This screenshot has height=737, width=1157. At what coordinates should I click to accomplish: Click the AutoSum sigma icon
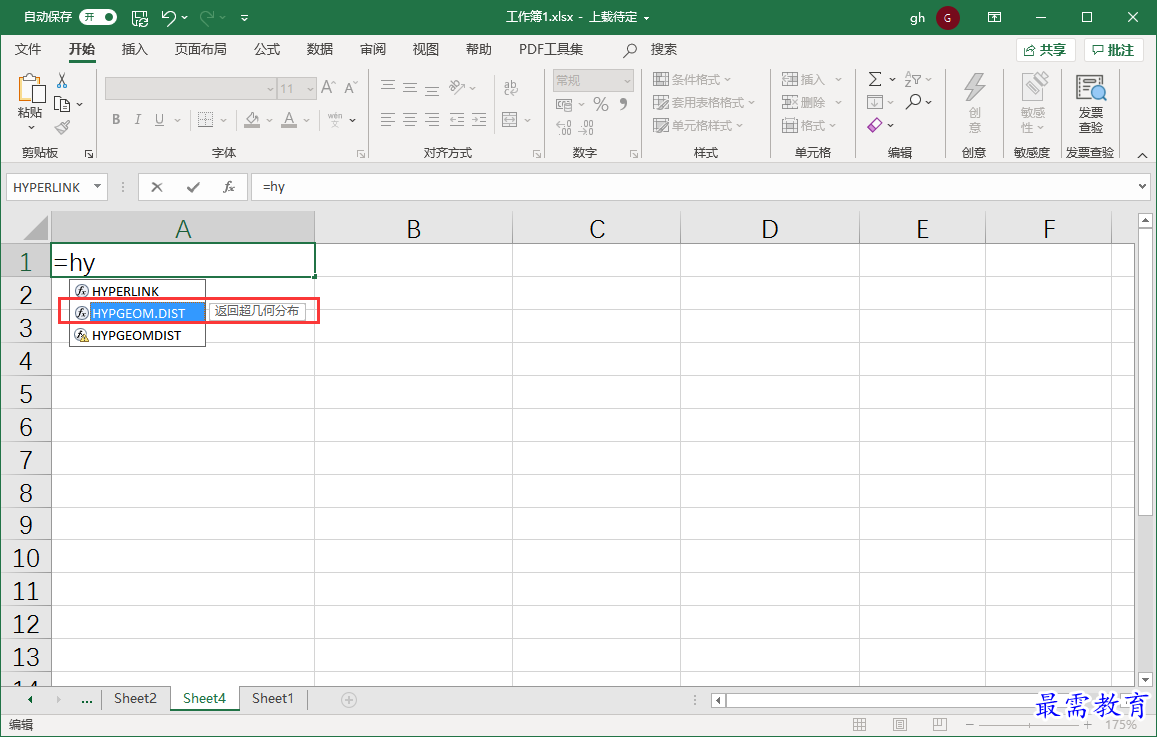(875, 79)
